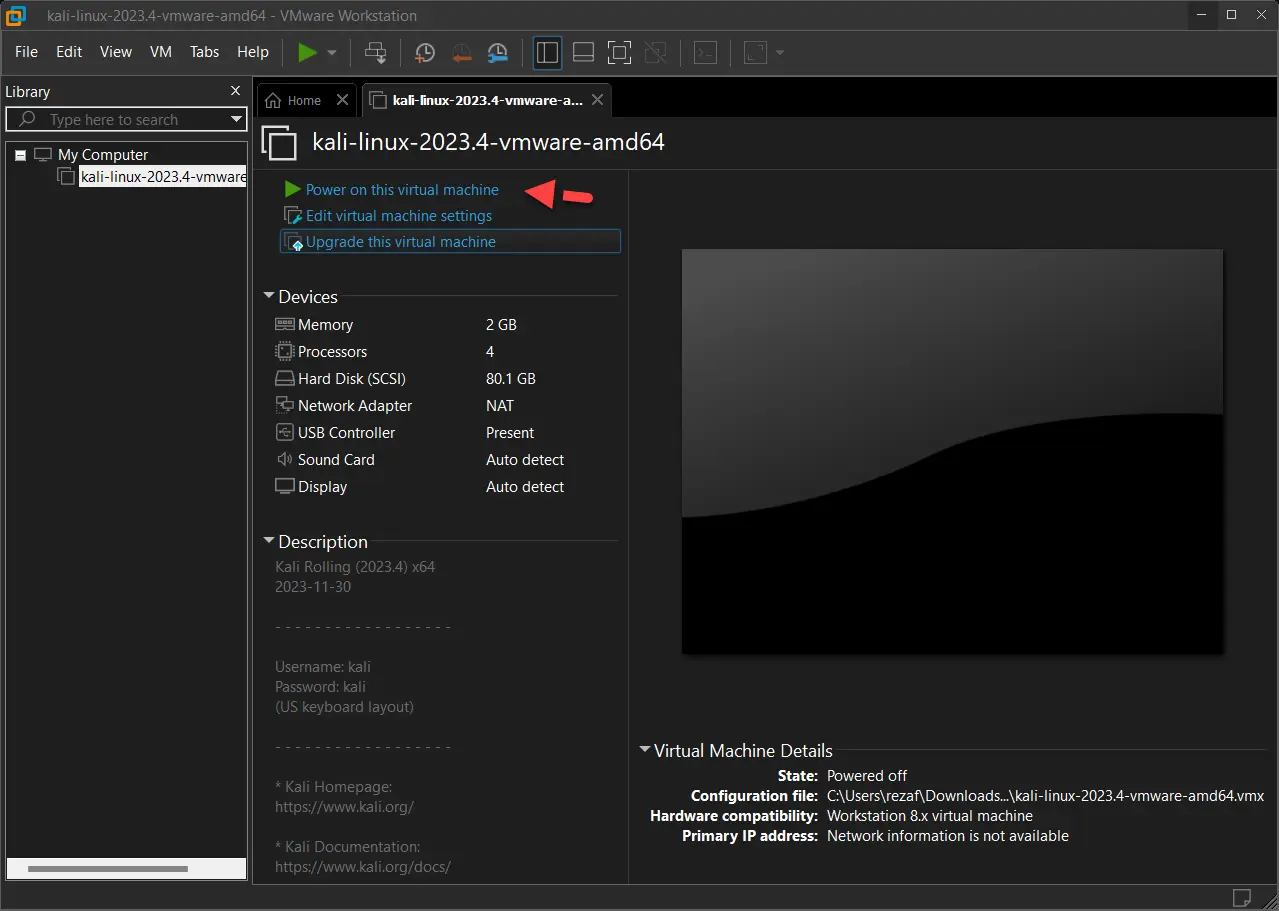The height and width of the screenshot is (911, 1279).
Task: Collapse the Devices section
Action: [x=268, y=296]
